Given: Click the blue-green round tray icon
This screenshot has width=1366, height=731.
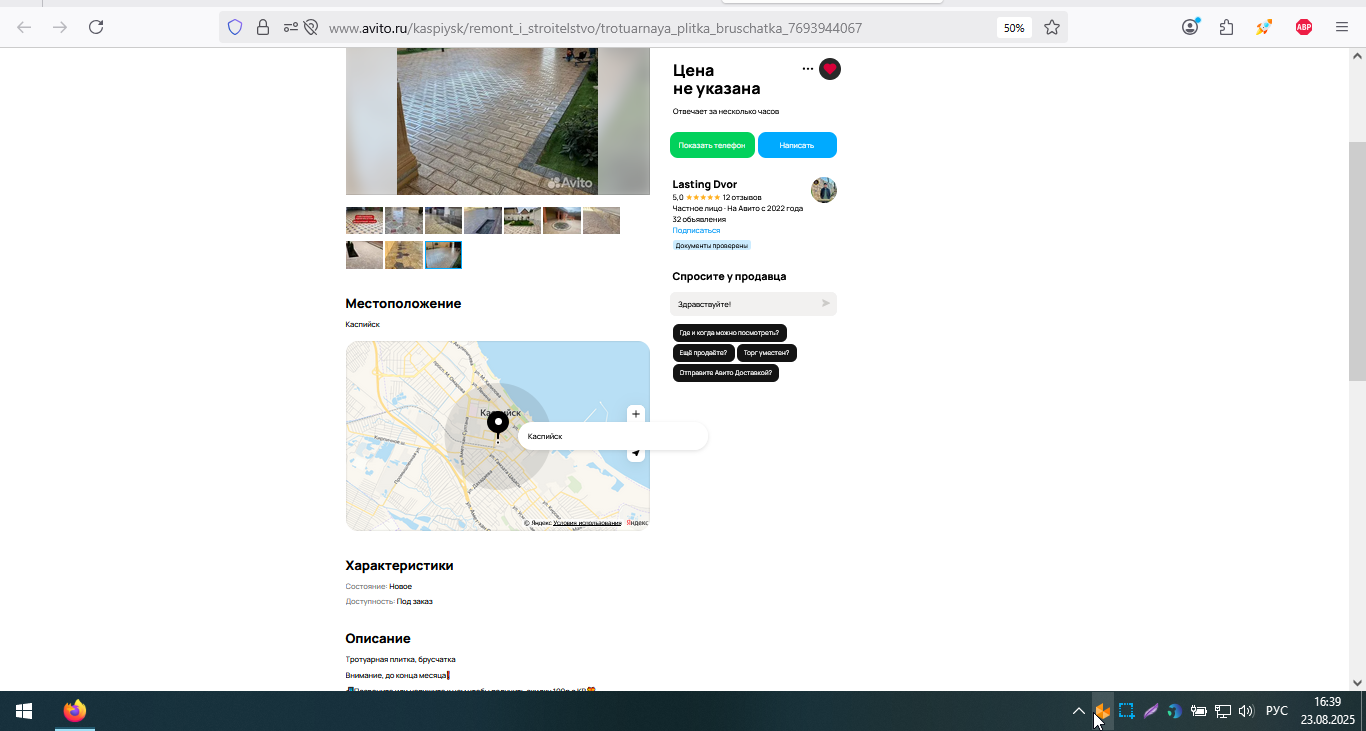Looking at the screenshot, I should click(x=1175, y=711).
